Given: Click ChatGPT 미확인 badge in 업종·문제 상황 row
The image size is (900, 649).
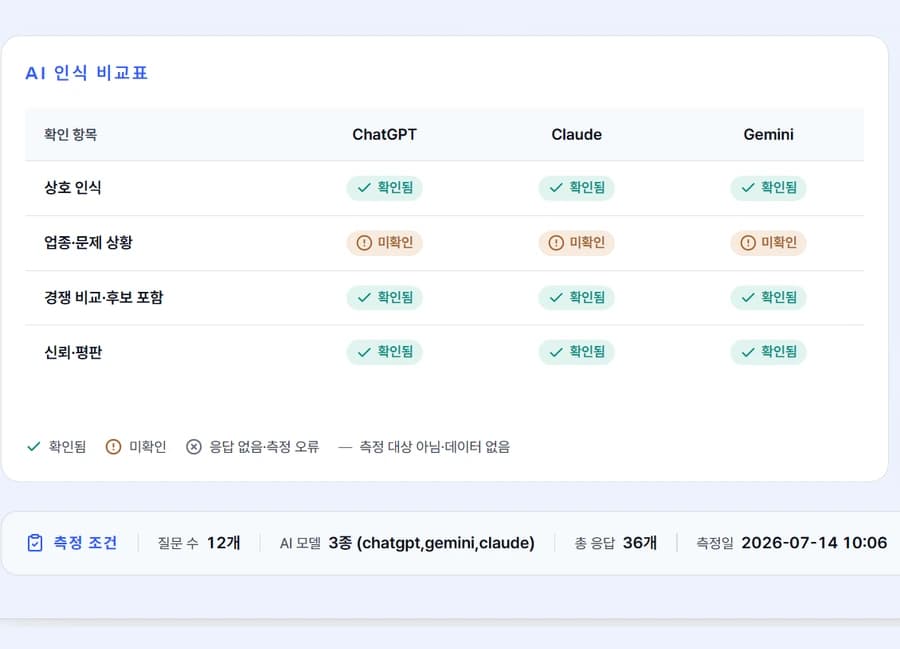Looking at the screenshot, I should click(385, 243).
